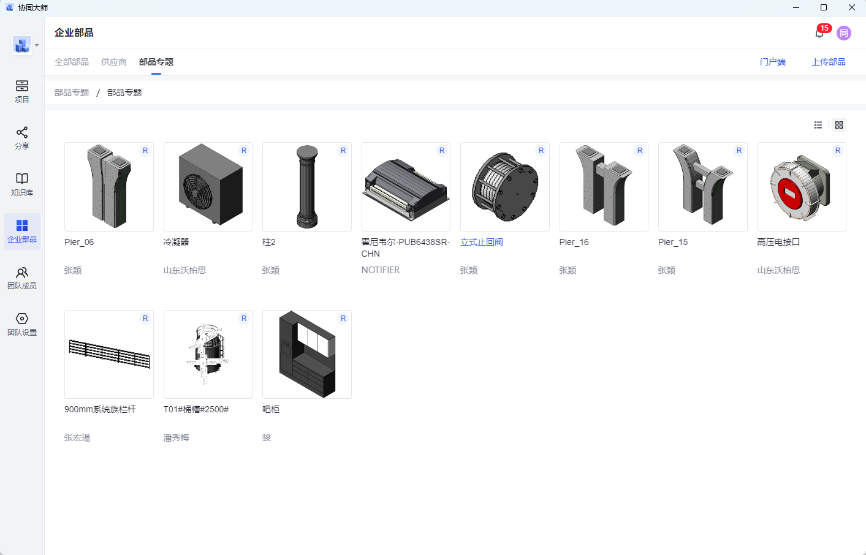Go back via first 部品专题 breadcrumb
The image size is (866, 555).
[x=71, y=92]
